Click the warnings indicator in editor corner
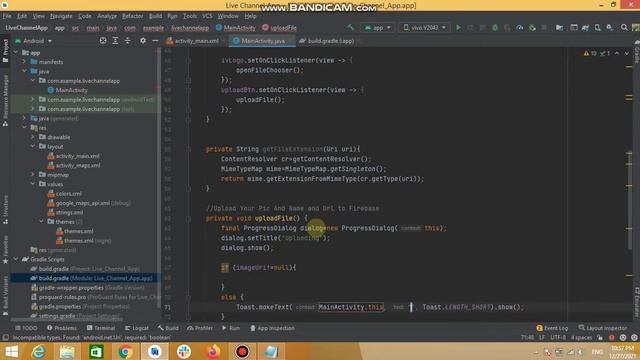The height and width of the screenshot is (360, 640). click(590, 53)
